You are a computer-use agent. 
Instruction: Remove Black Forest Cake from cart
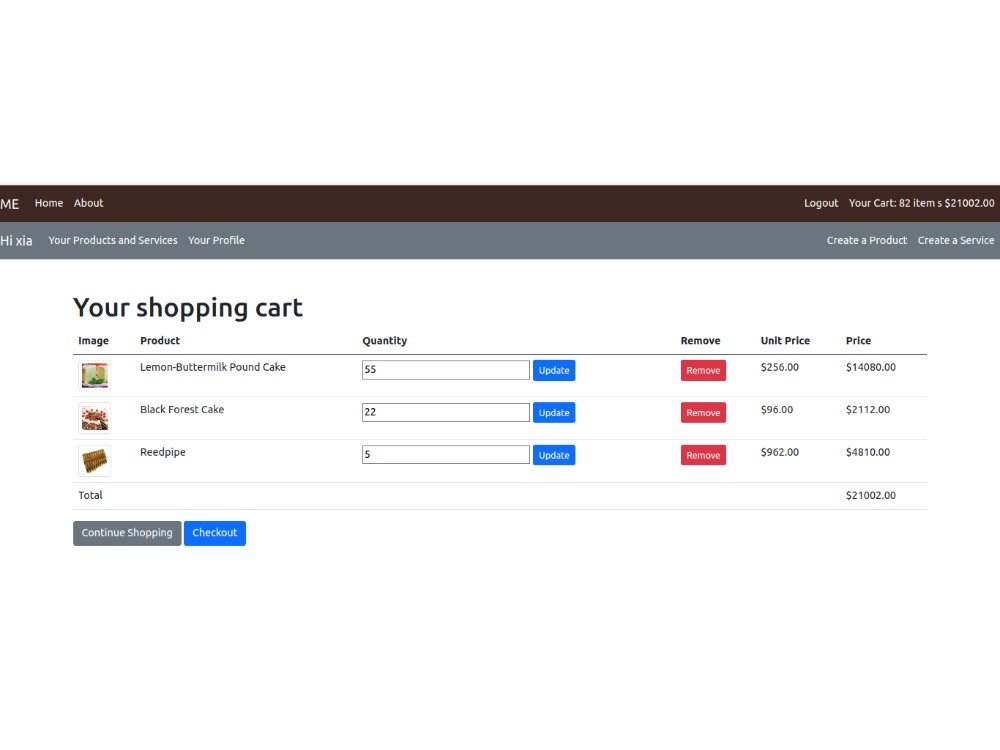[703, 413]
